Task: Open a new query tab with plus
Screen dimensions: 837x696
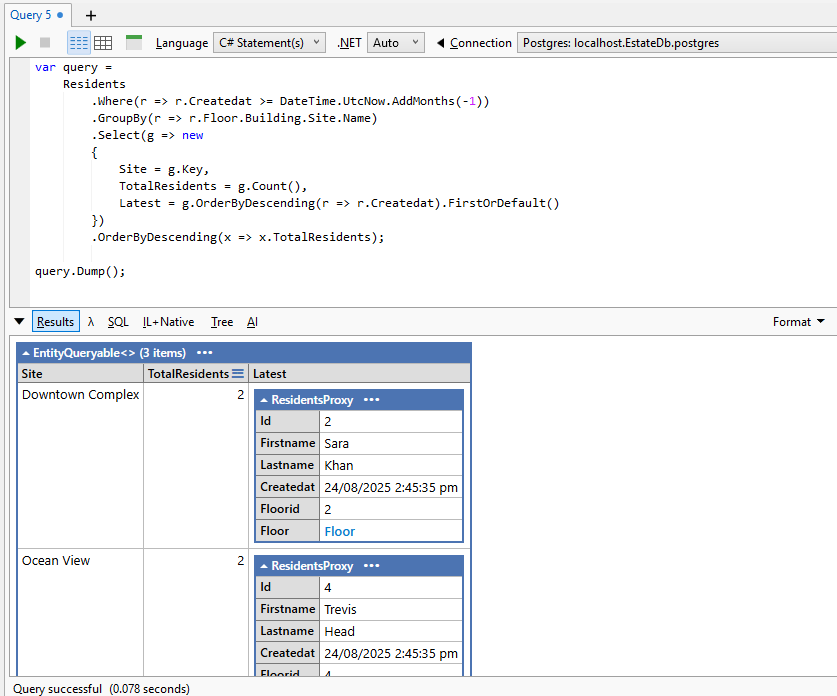Action: pyautogui.click(x=91, y=15)
